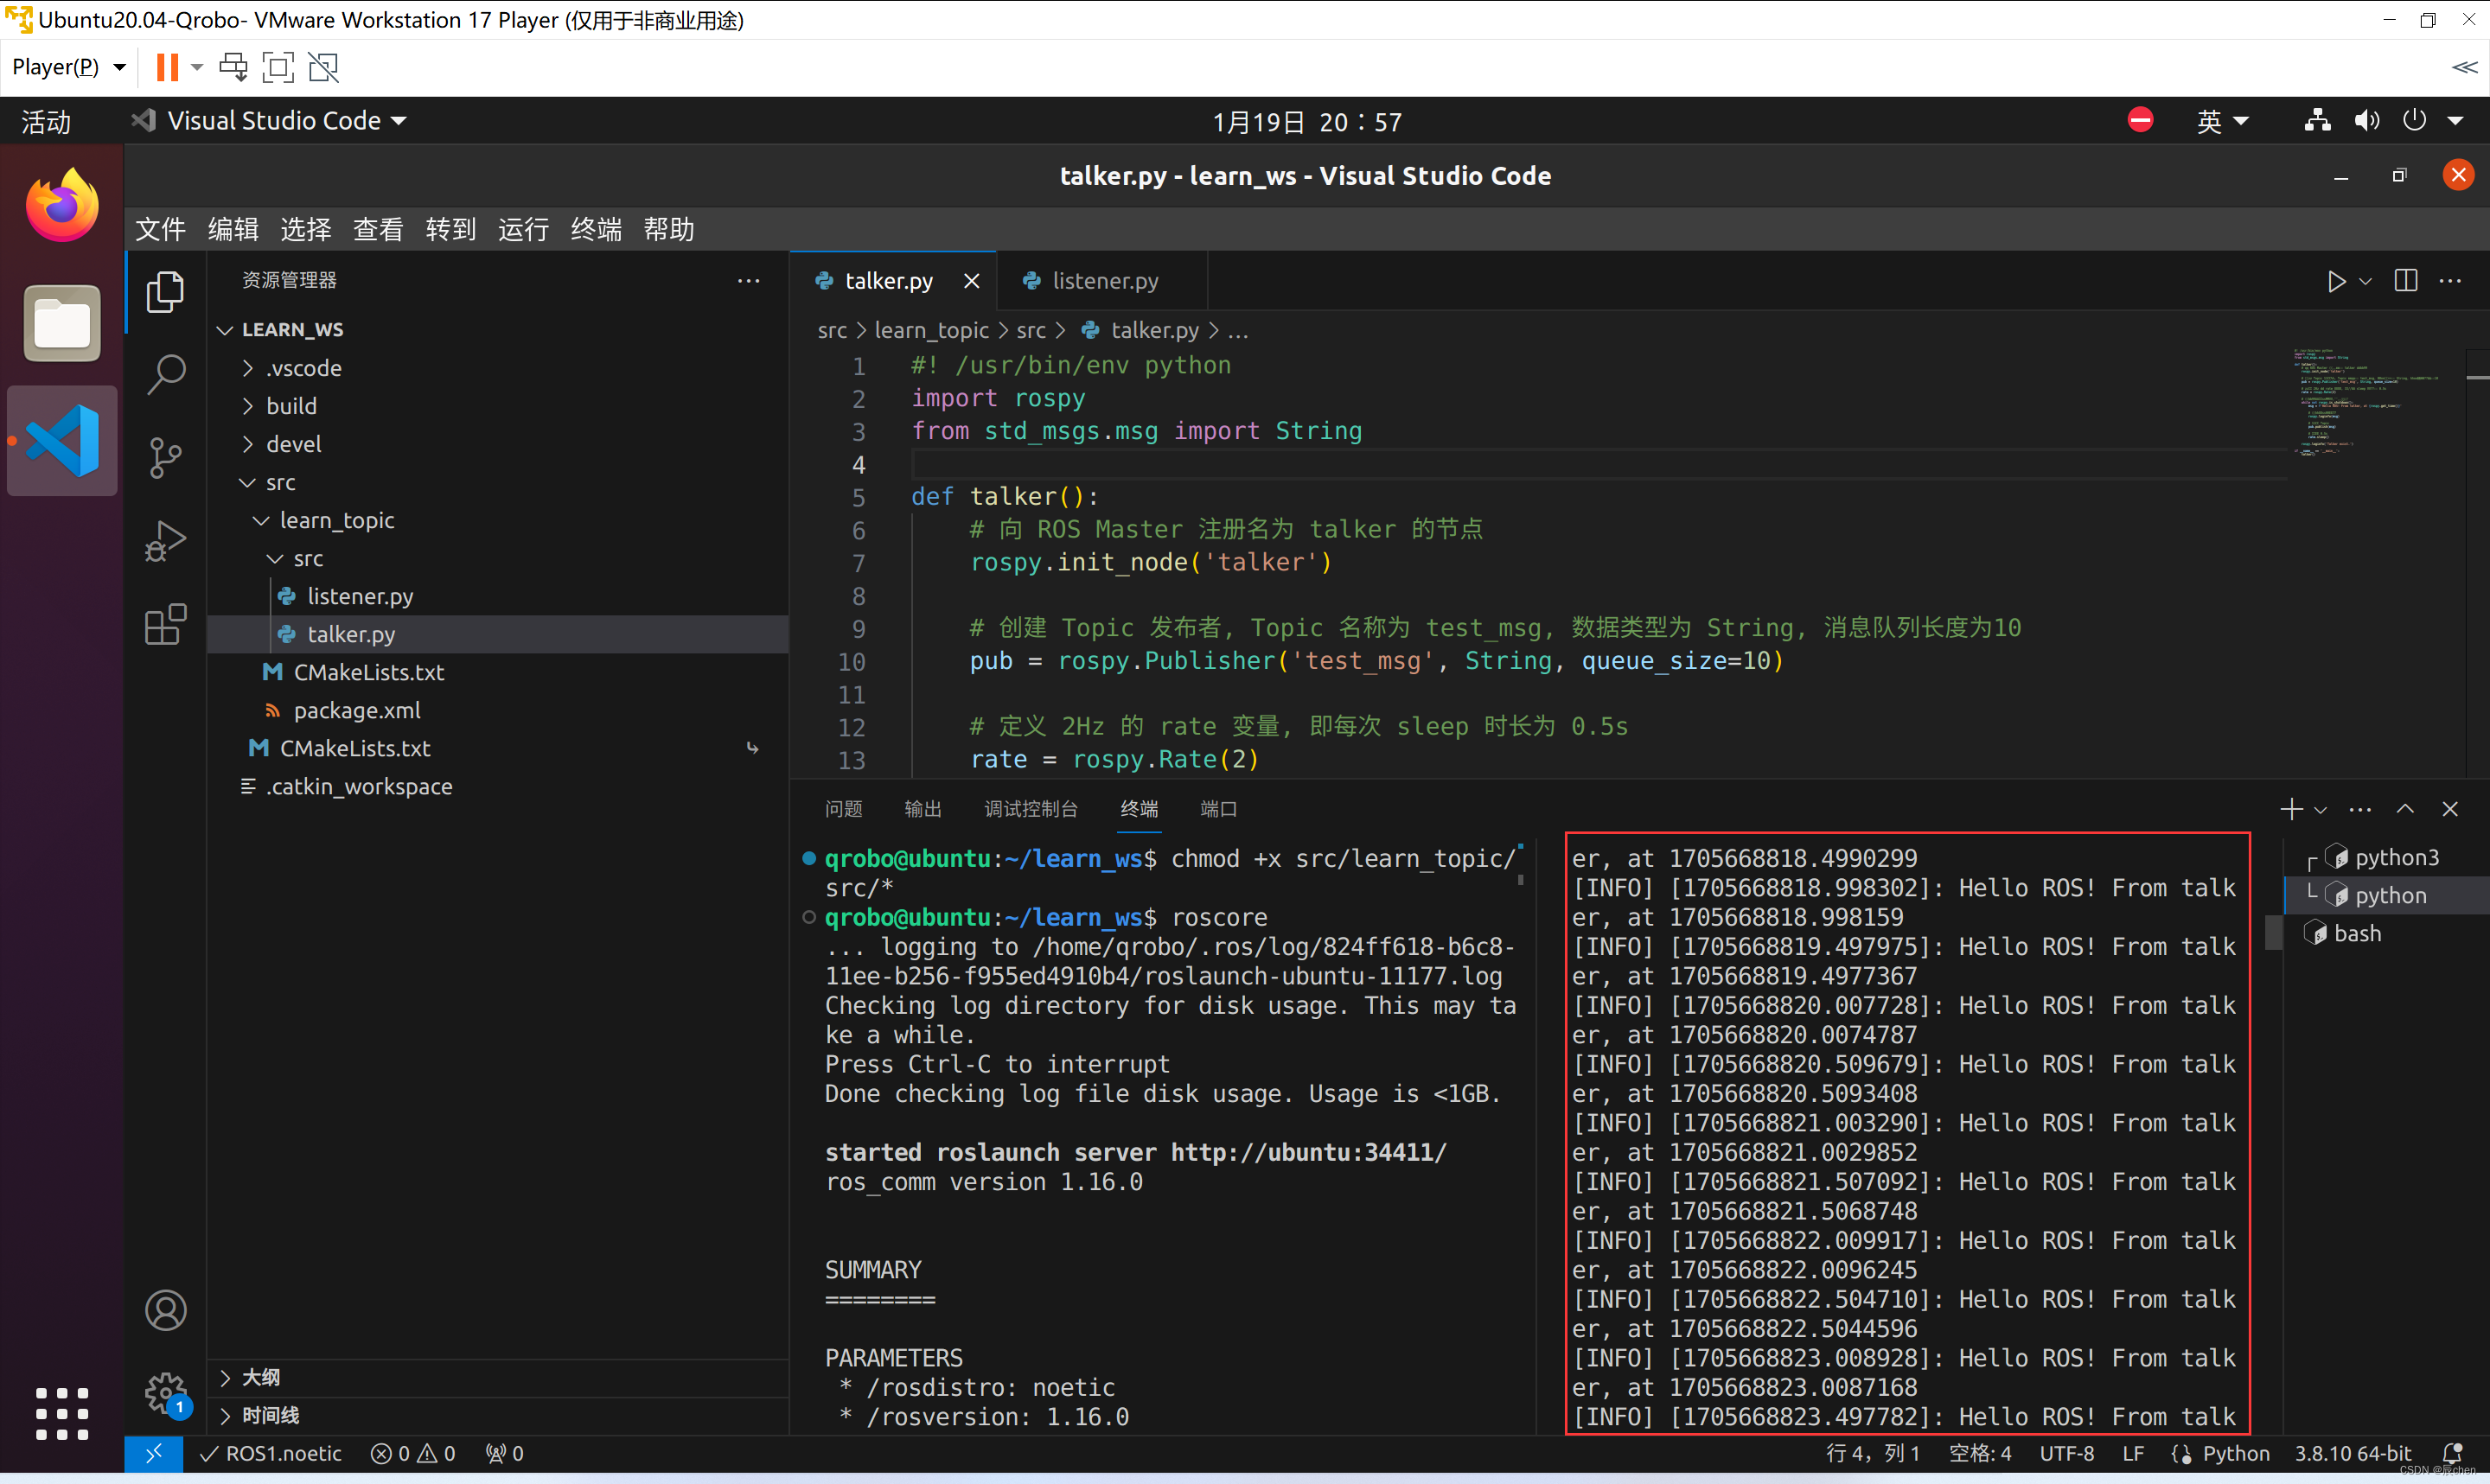Open the 编辑 menu

233,229
